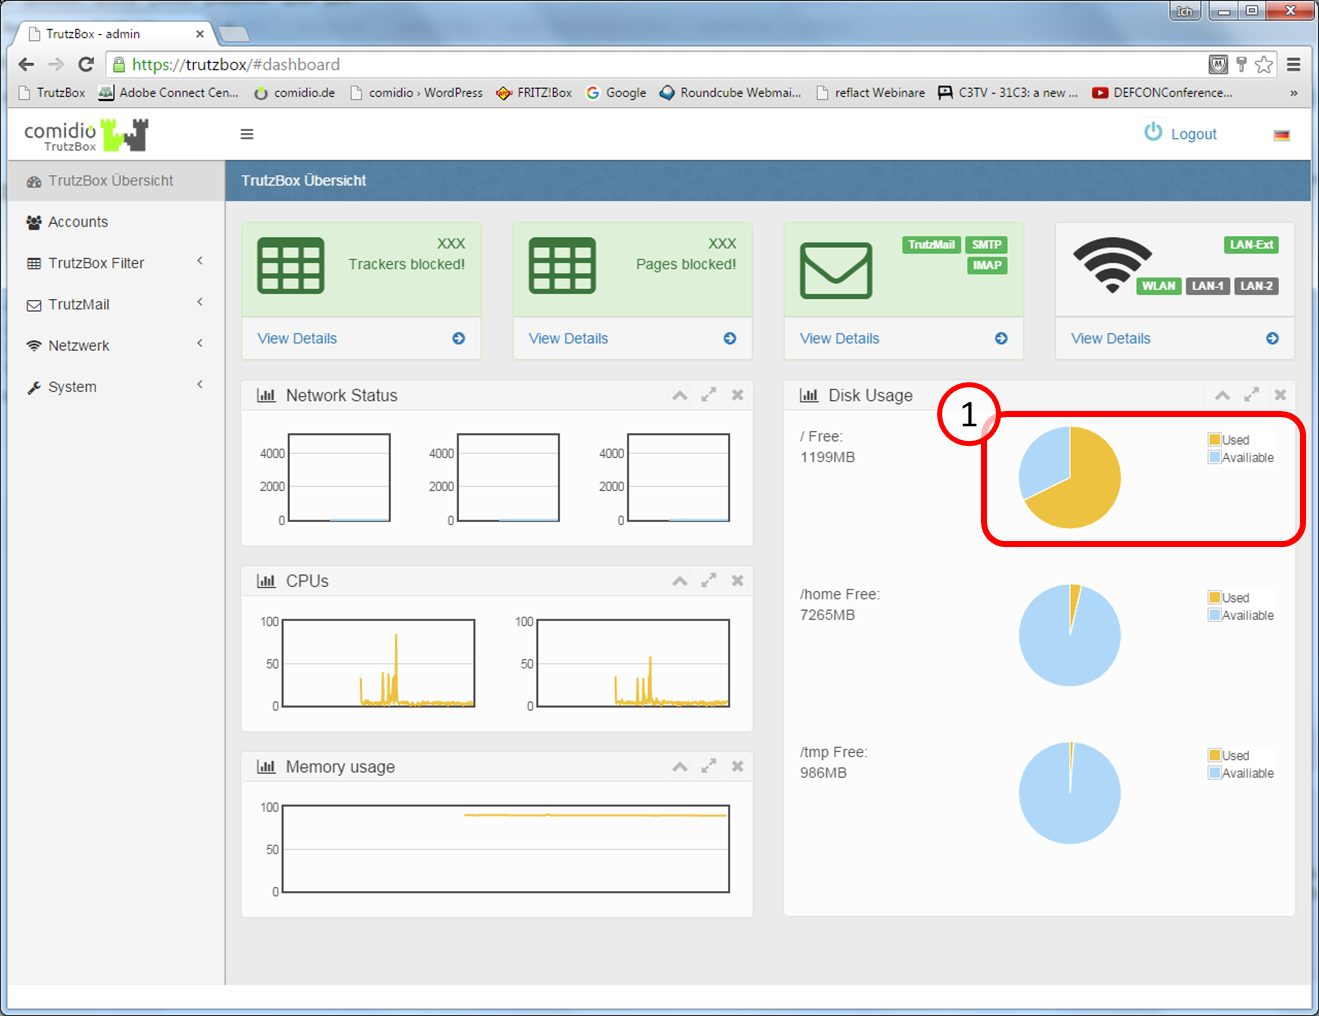Click the WiFi signal icon
Image resolution: width=1319 pixels, height=1016 pixels.
pyautogui.click(x=1112, y=265)
